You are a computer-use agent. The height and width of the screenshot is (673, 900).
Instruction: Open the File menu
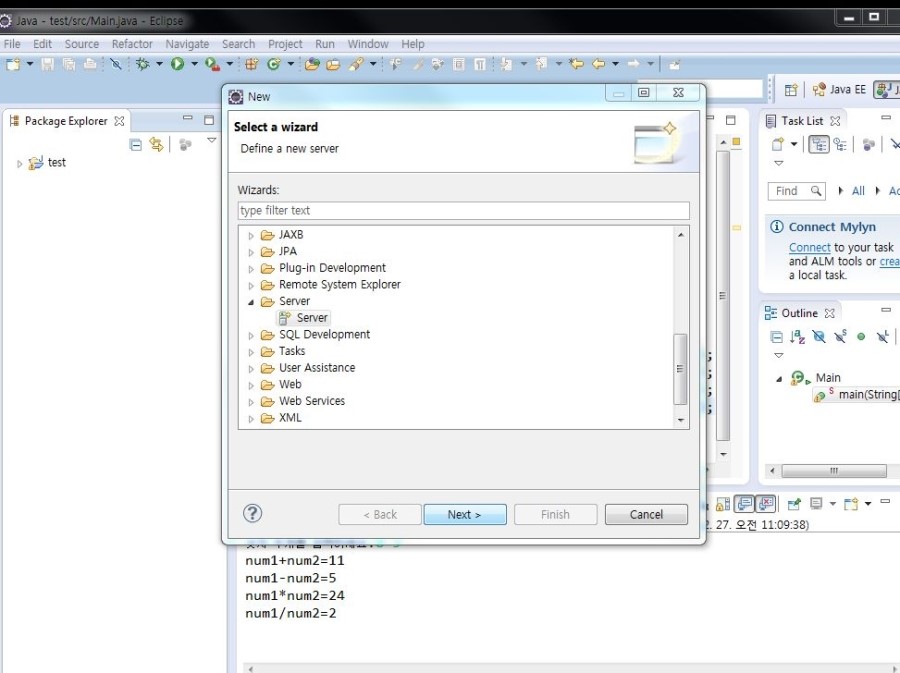pyautogui.click(x=11, y=44)
